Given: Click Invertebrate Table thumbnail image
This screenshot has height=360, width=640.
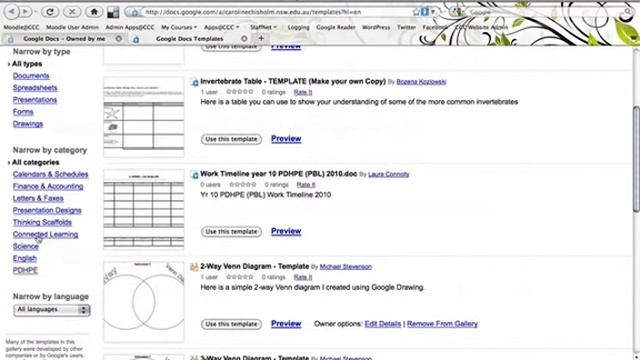Looking at the screenshot, I should pos(144,117).
